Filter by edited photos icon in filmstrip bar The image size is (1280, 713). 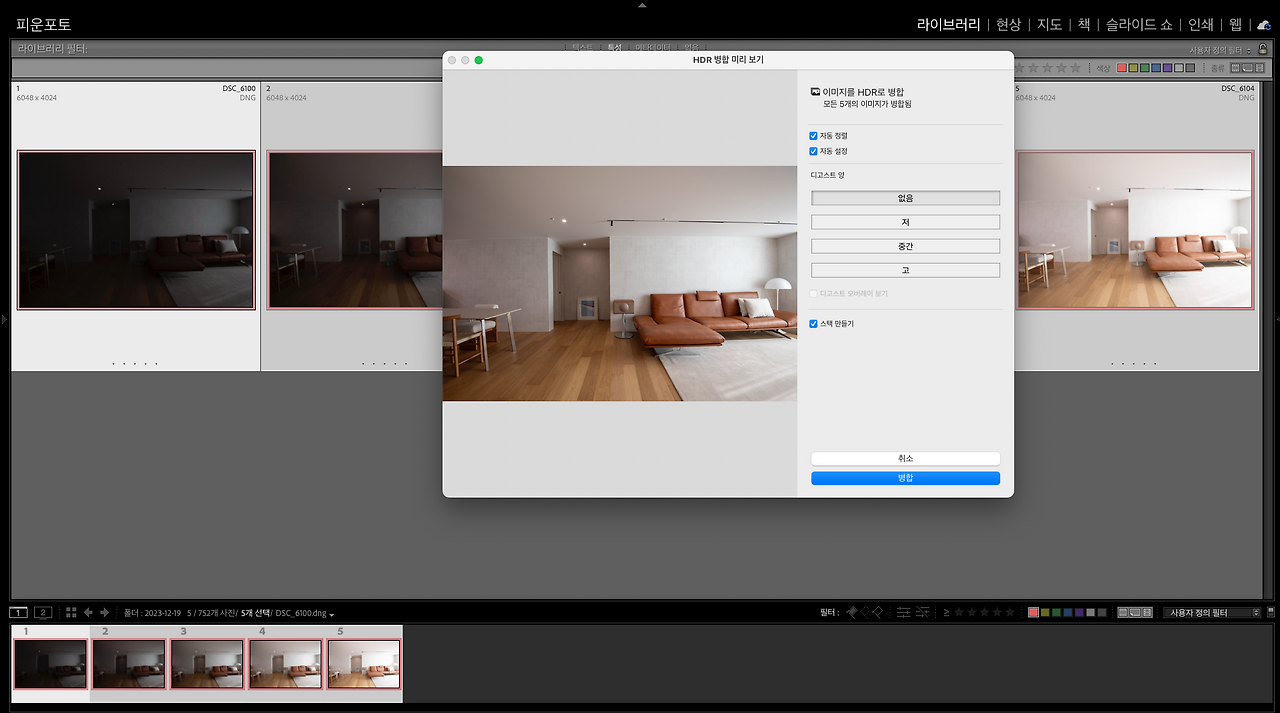[x=903, y=612]
